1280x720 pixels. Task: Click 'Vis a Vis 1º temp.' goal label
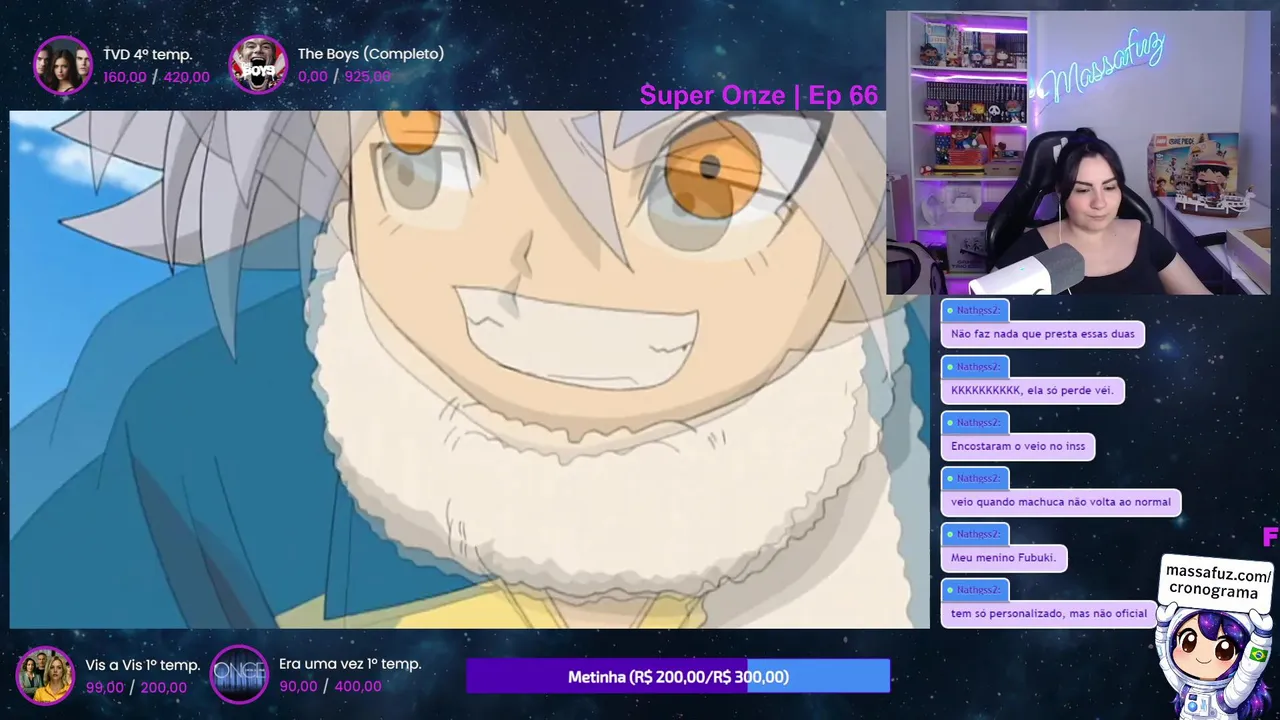143,665
